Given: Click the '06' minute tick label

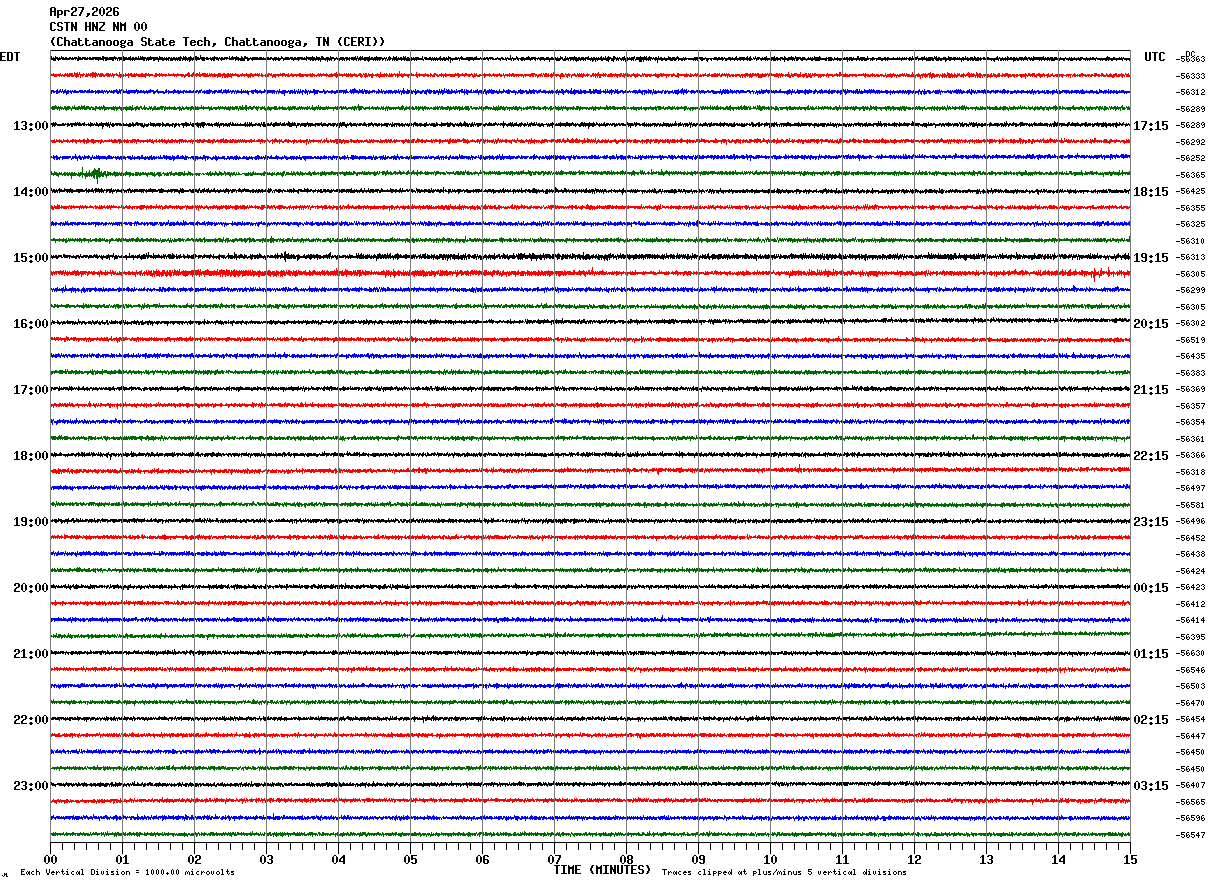Looking at the screenshot, I should coord(482,859).
